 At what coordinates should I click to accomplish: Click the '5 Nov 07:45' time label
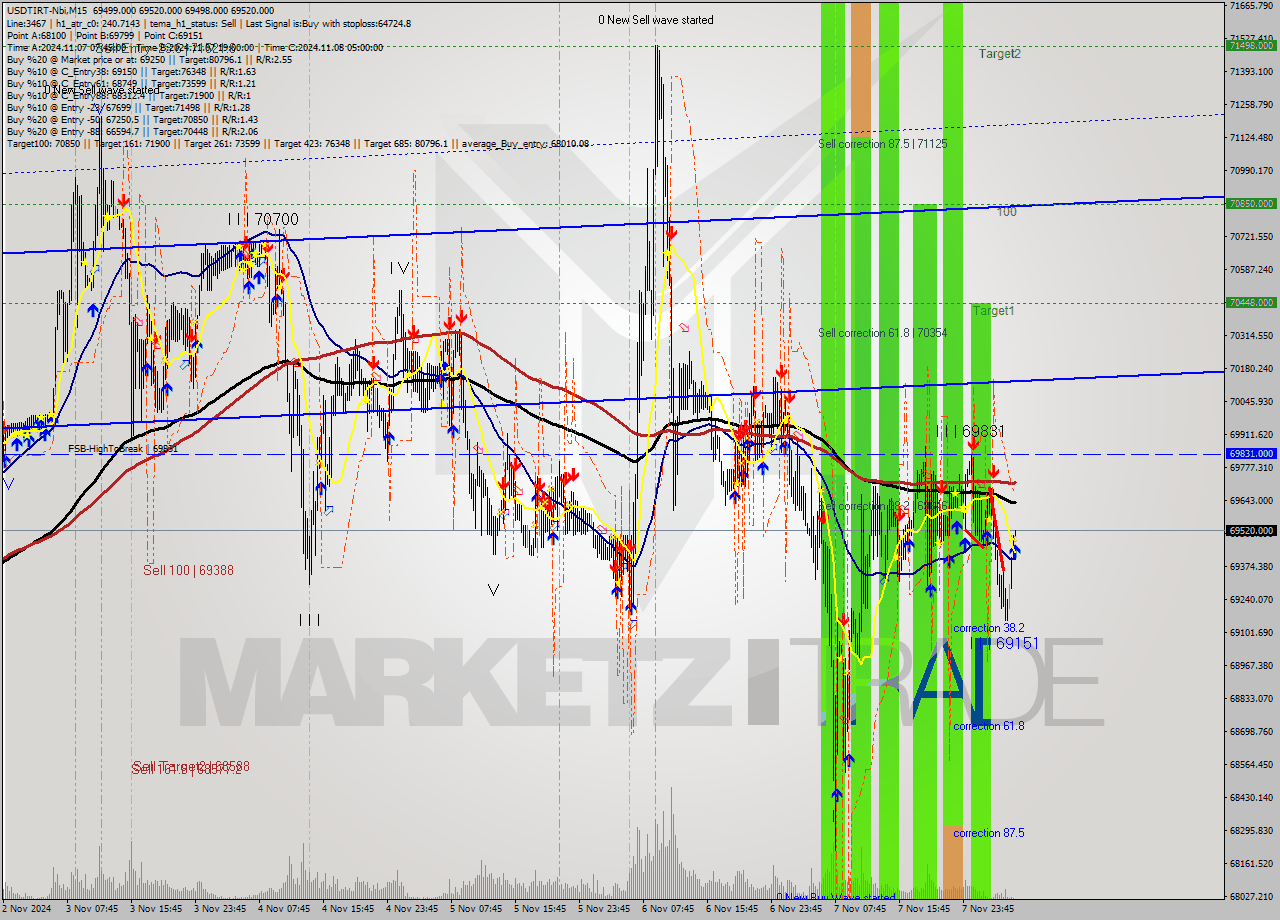coord(476,909)
